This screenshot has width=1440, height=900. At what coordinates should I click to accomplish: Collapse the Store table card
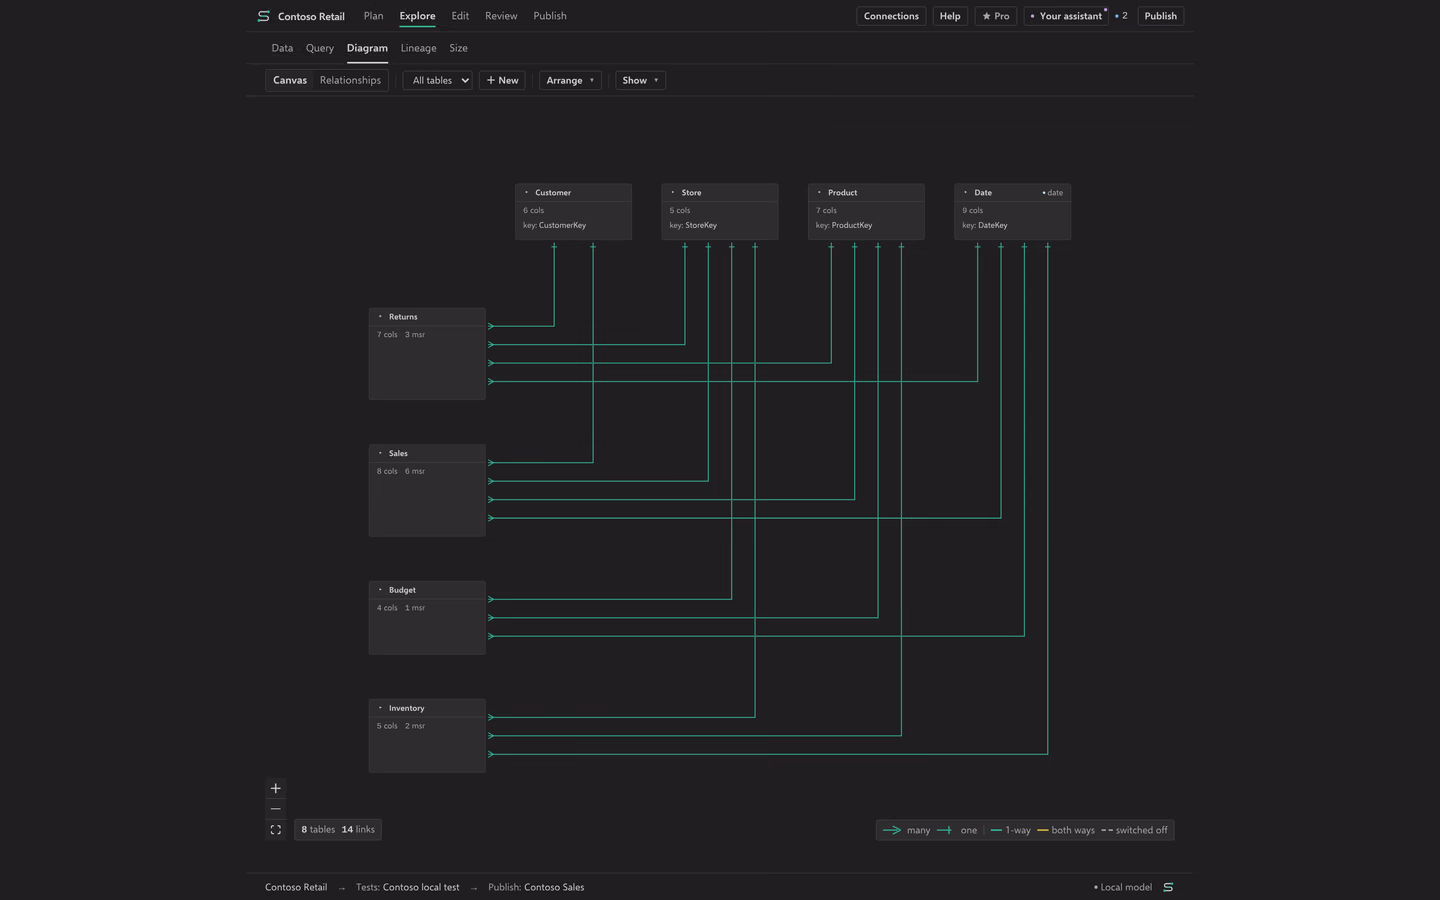673,192
